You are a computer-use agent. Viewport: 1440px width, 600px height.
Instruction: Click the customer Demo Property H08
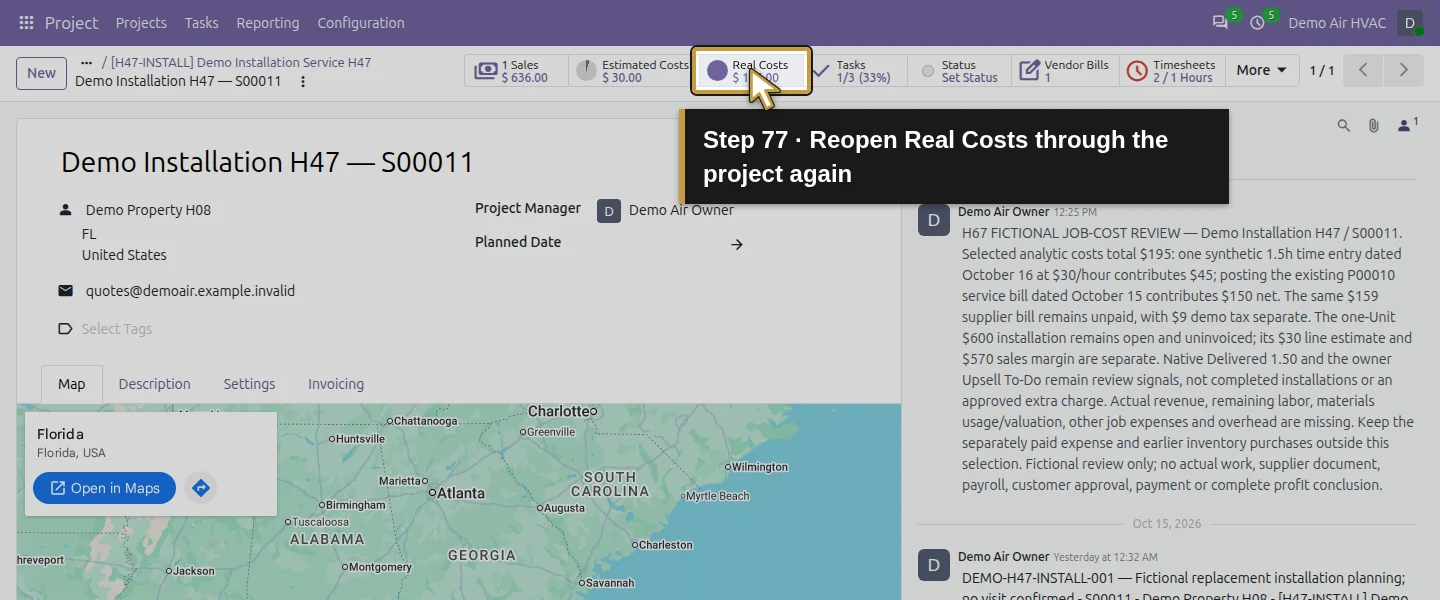(x=148, y=210)
